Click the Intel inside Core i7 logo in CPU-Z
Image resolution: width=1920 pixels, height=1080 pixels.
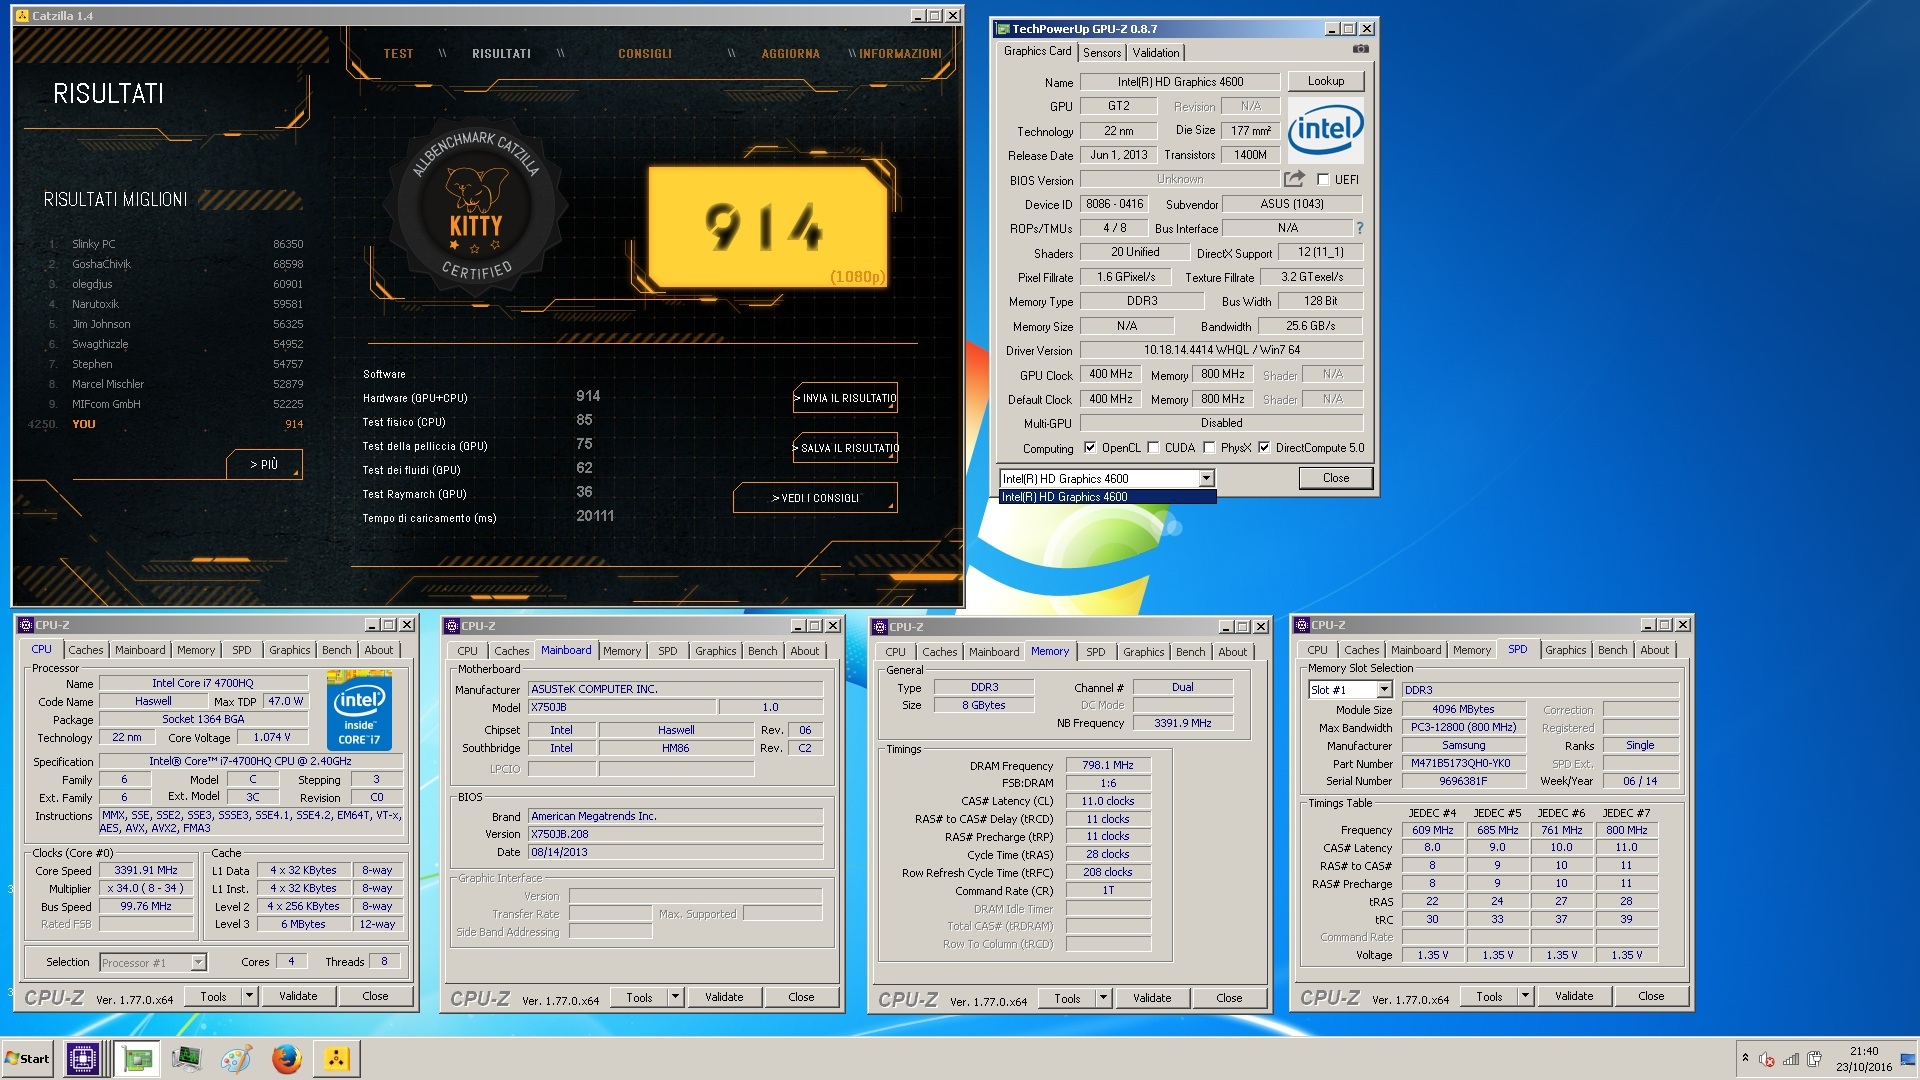point(359,712)
